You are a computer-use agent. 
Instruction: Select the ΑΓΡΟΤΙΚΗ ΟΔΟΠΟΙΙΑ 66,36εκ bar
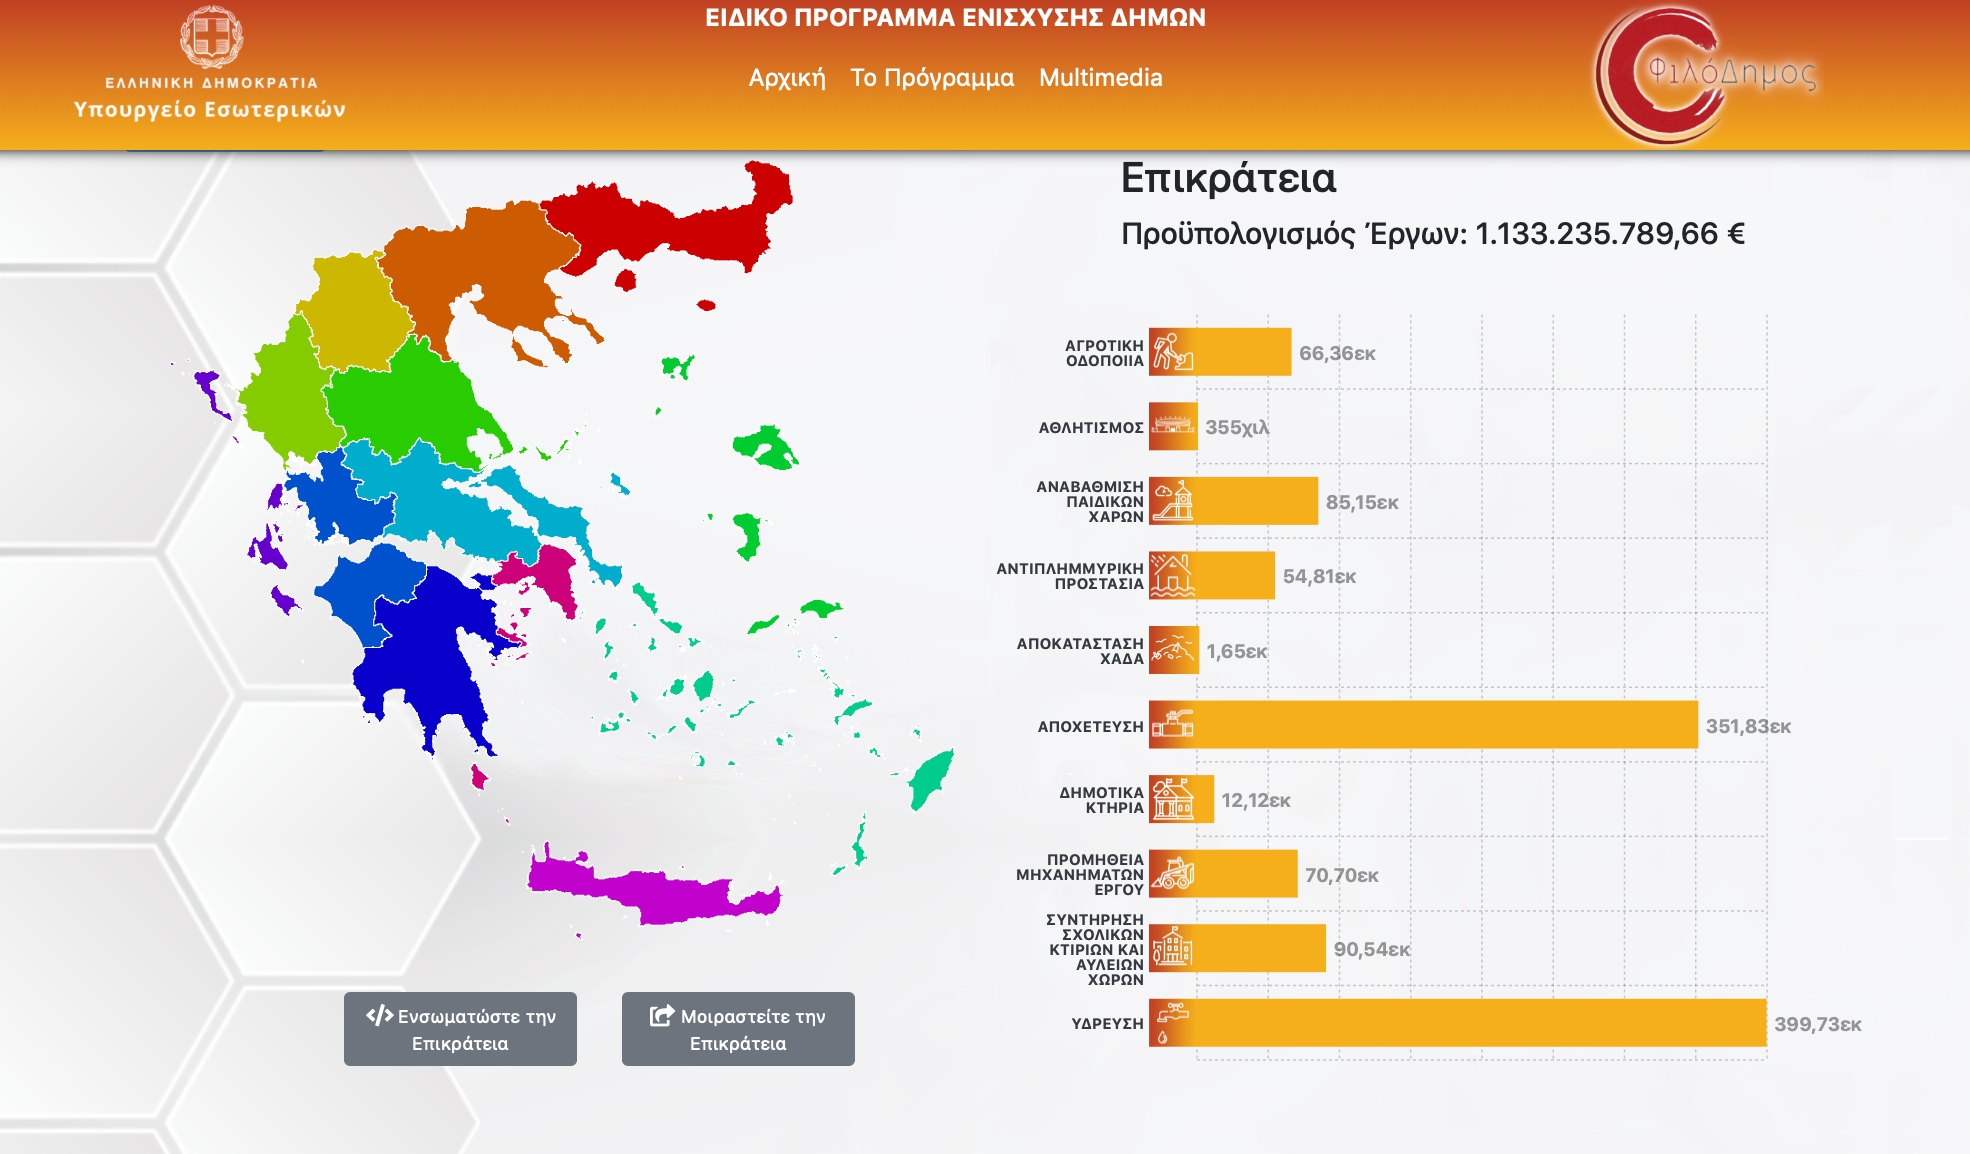click(1220, 352)
